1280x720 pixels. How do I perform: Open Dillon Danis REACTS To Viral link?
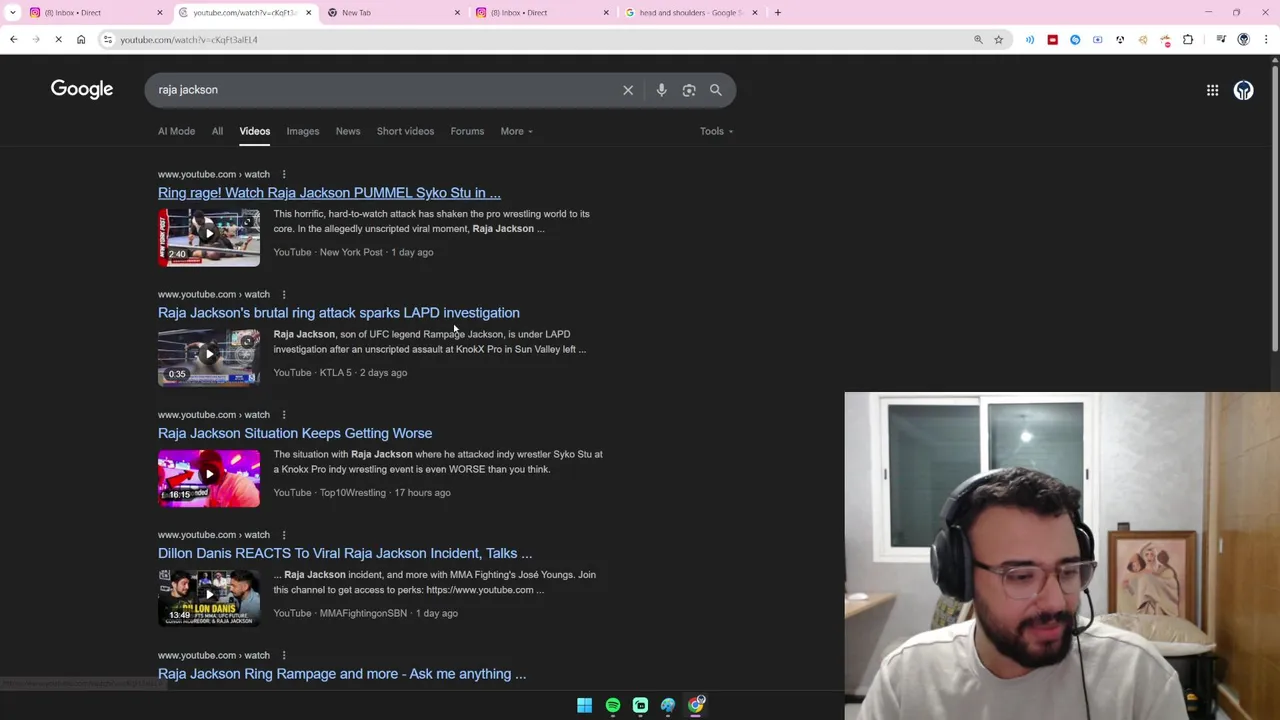click(x=345, y=553)
